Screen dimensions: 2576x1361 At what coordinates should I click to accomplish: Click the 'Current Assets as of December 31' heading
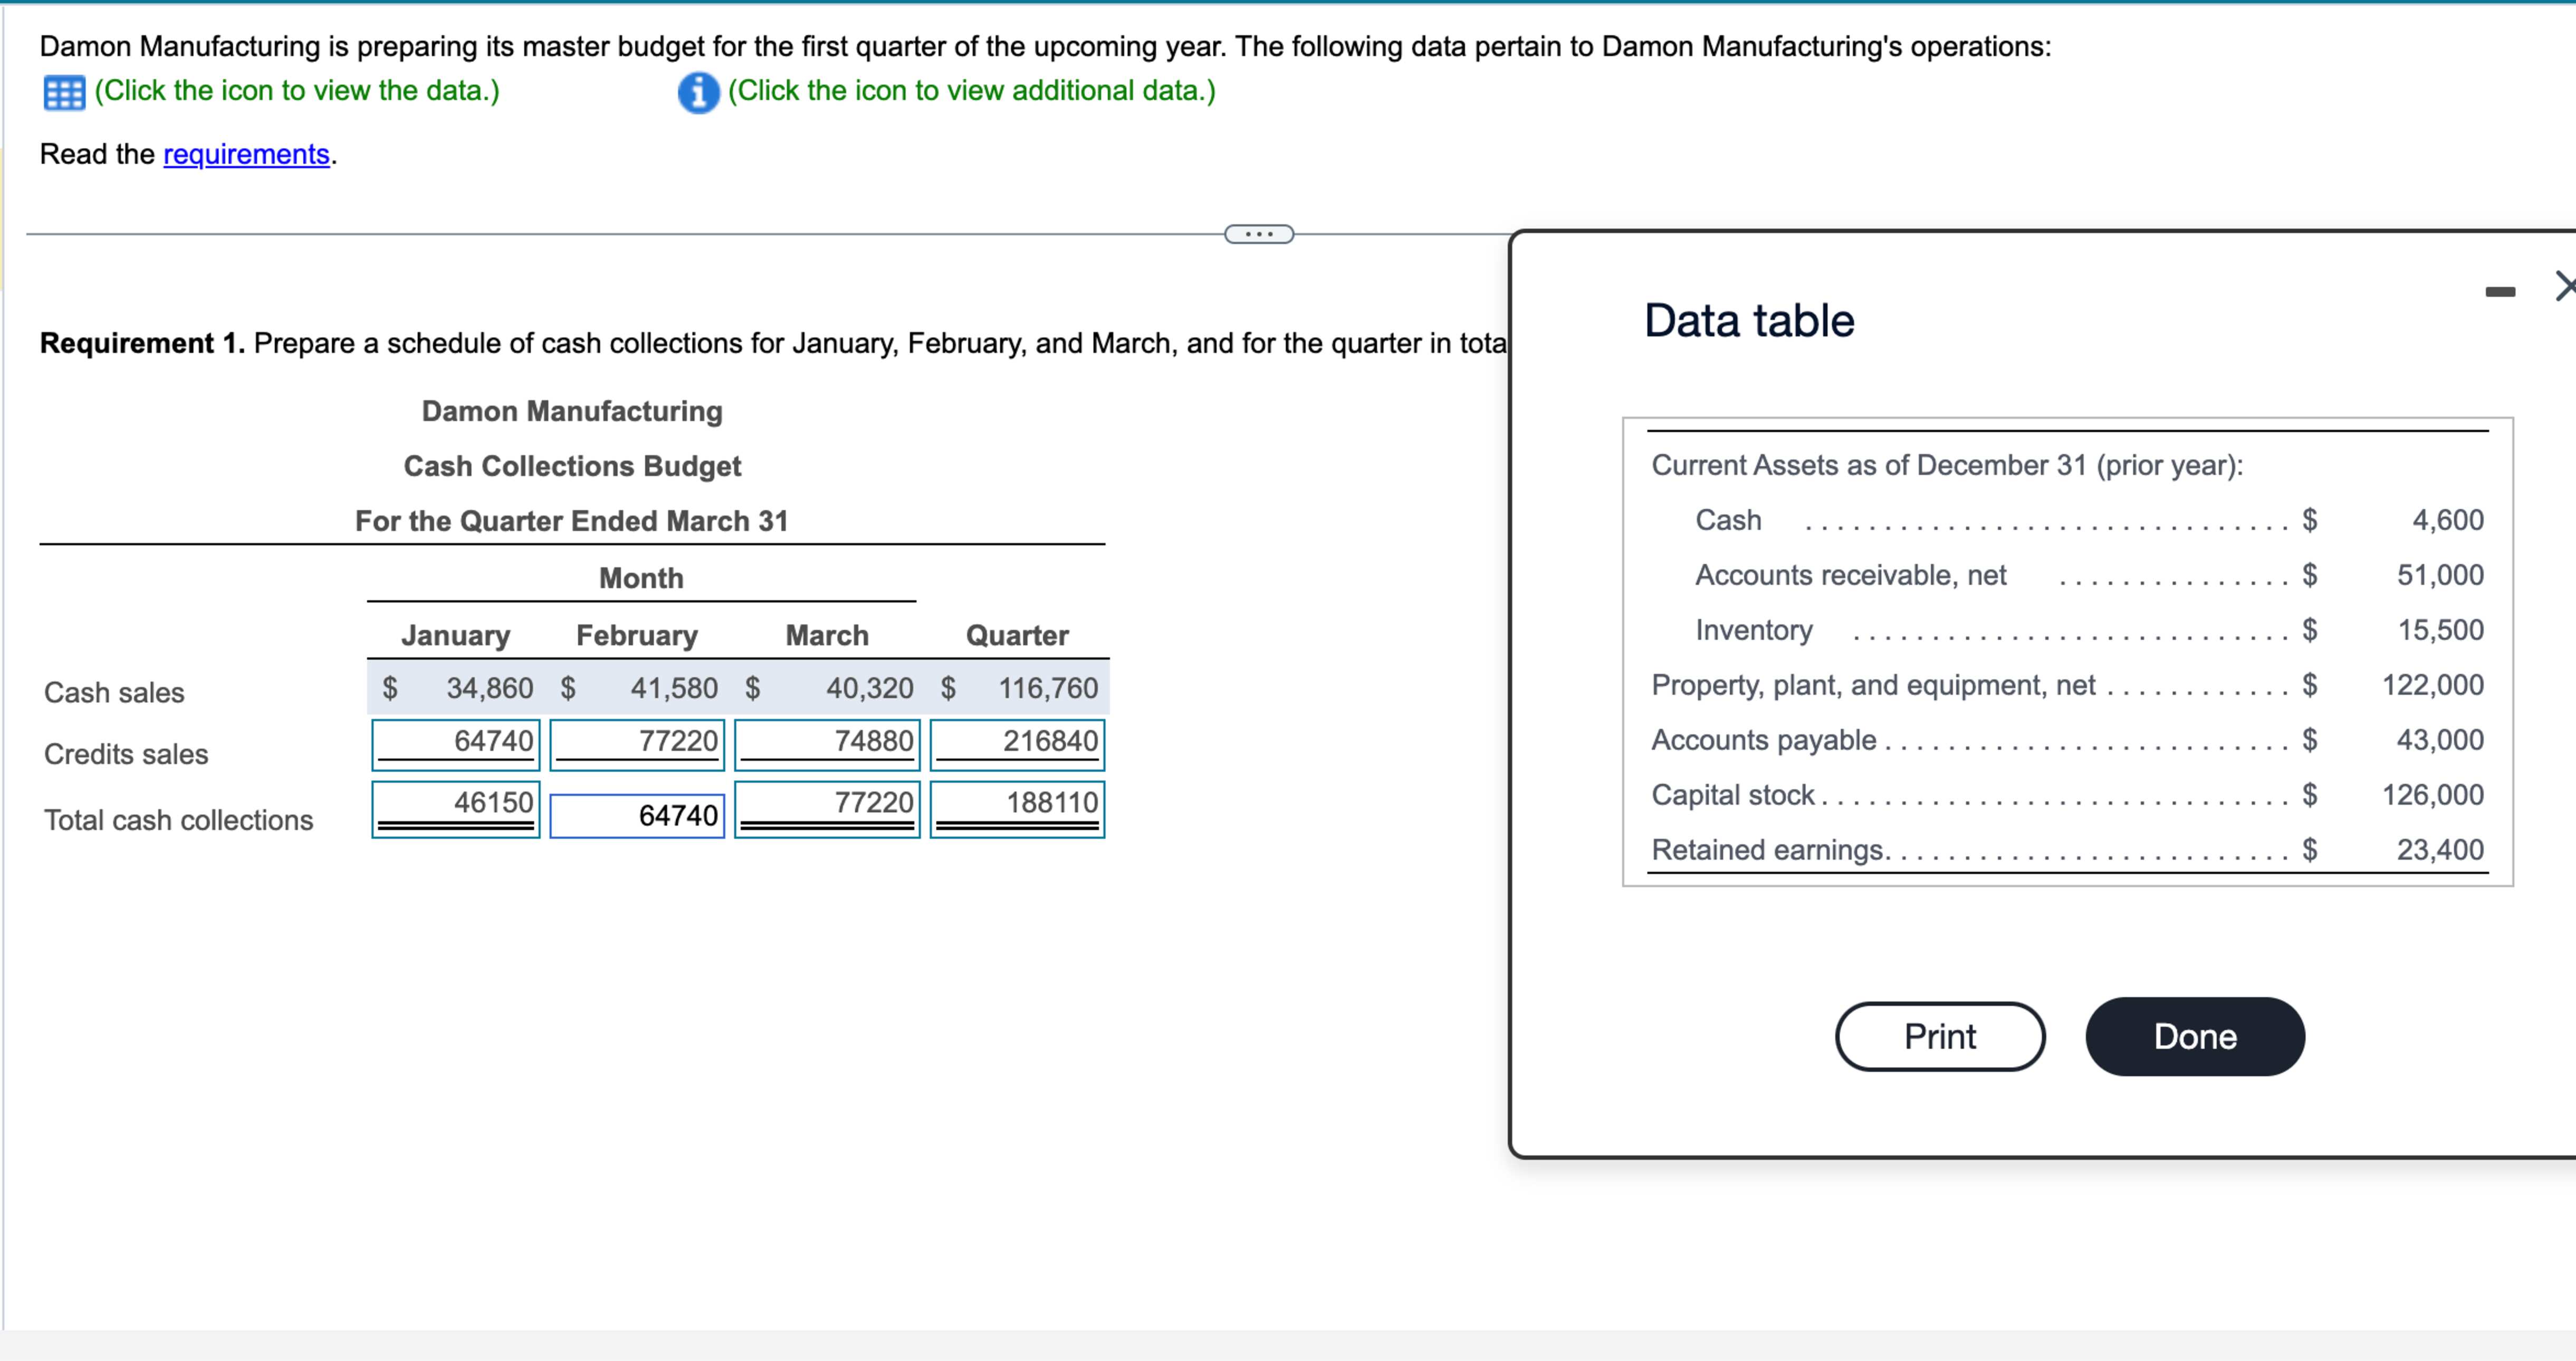click(x=1947, y=465)
